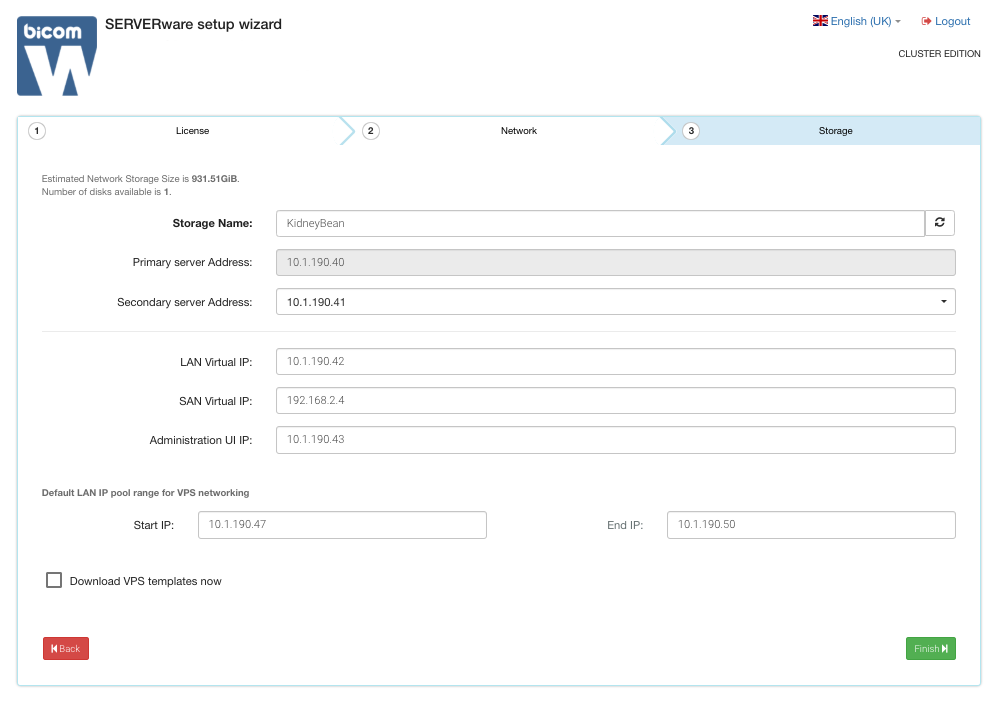Click the Download VPS templates now label
The image size is (996, 704).
(145, 581)
